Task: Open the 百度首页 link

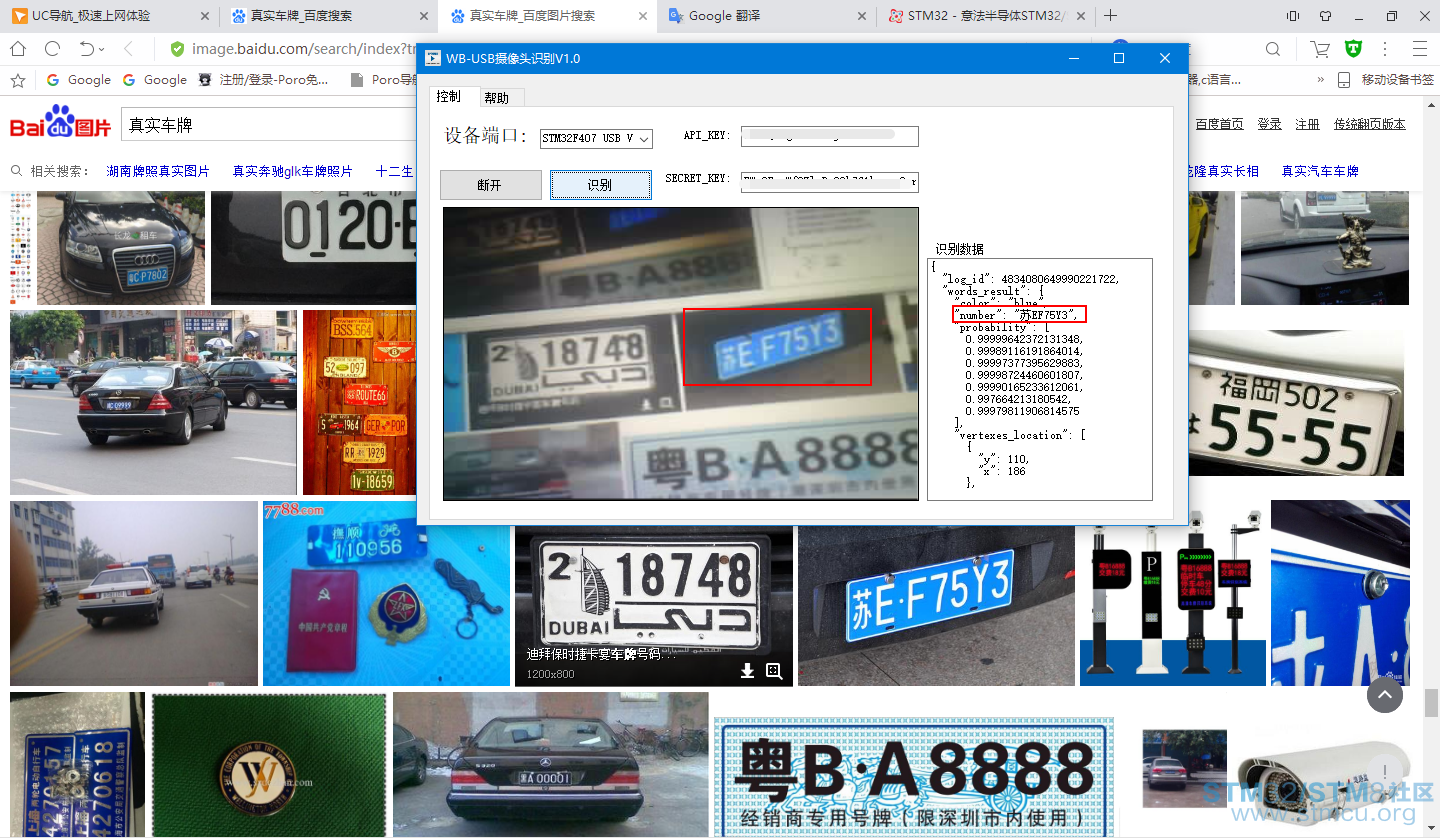Action: 1220,124
